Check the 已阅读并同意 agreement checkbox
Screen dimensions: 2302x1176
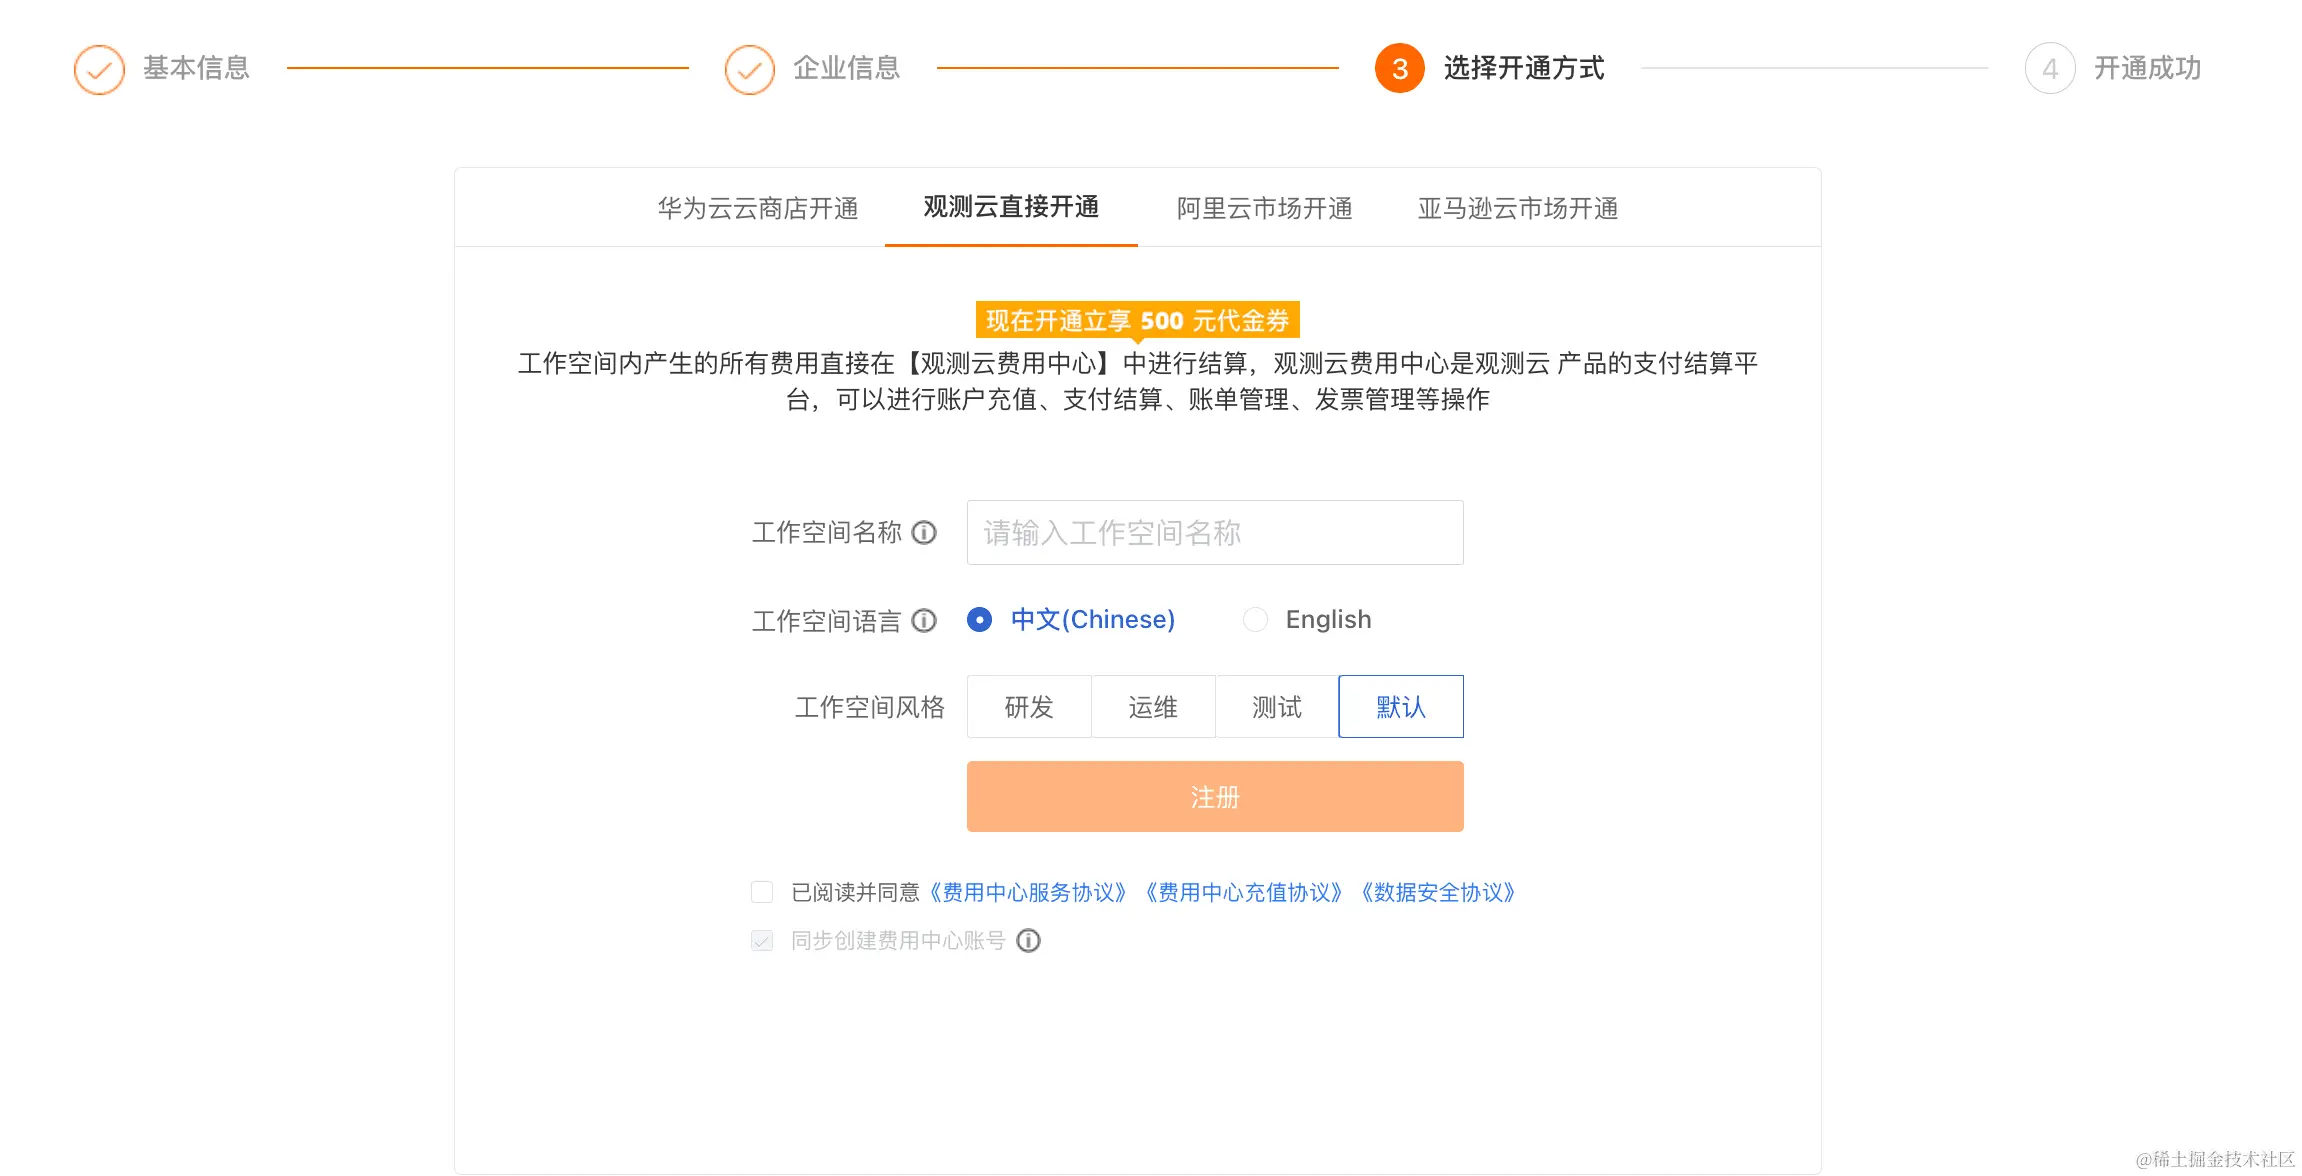[x=762, y=892]
